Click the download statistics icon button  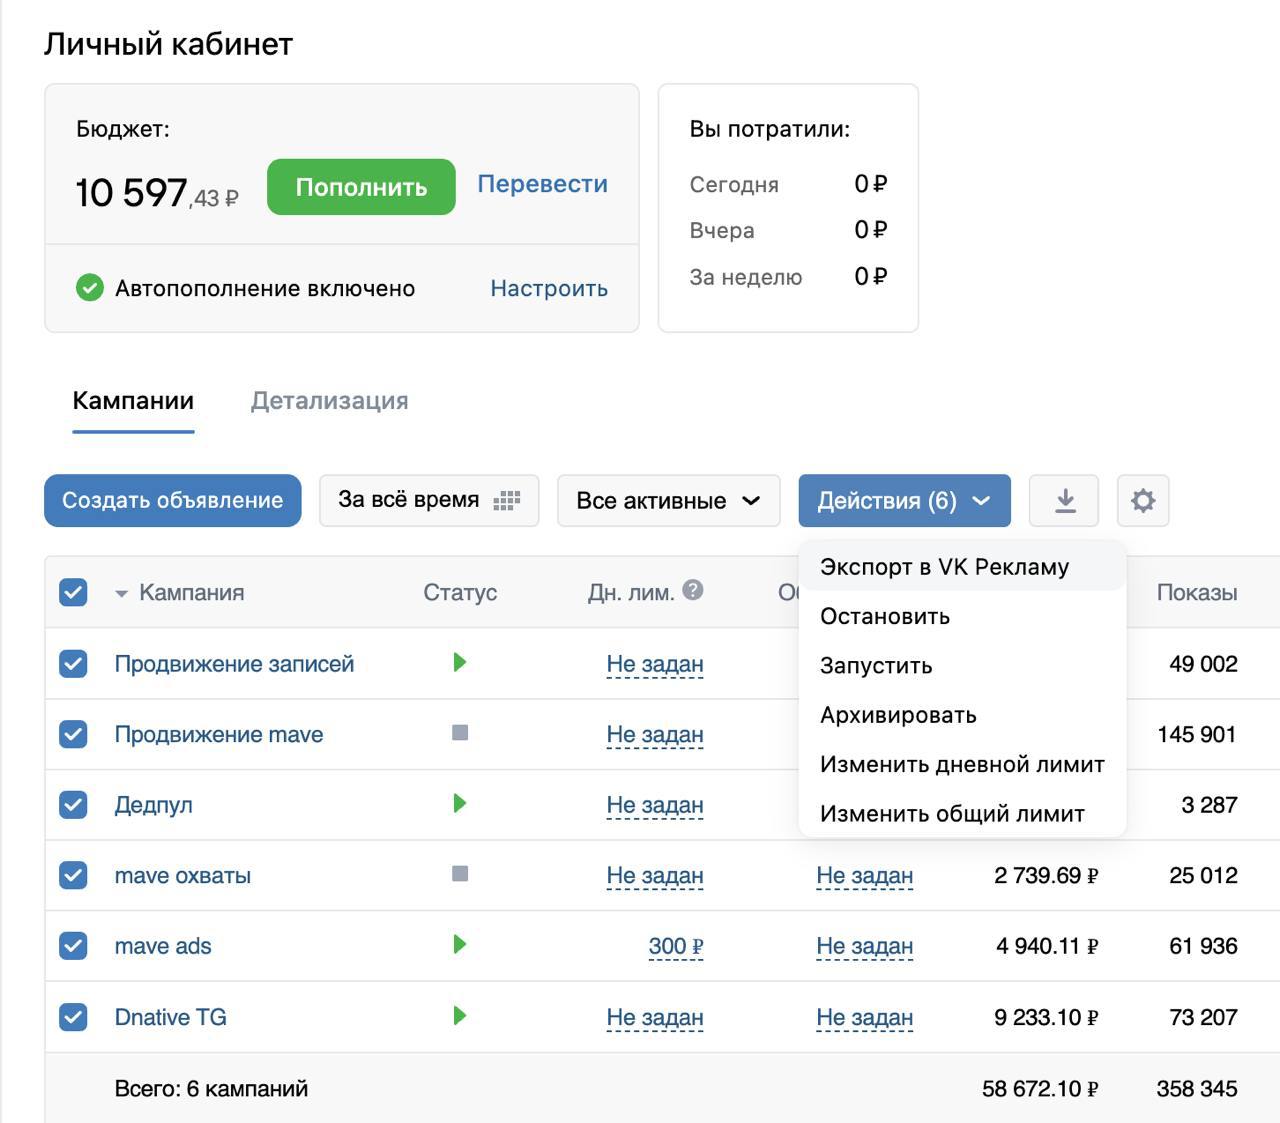pos(1064,500)
